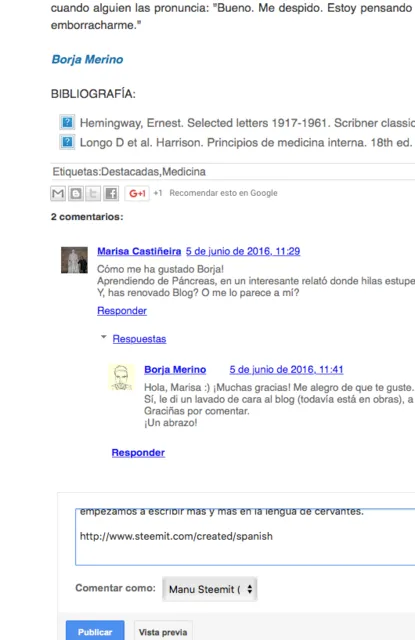This screenshot has height=640, width=415.
Task: Click the BlogThis share icon
Action: point(75,193)
